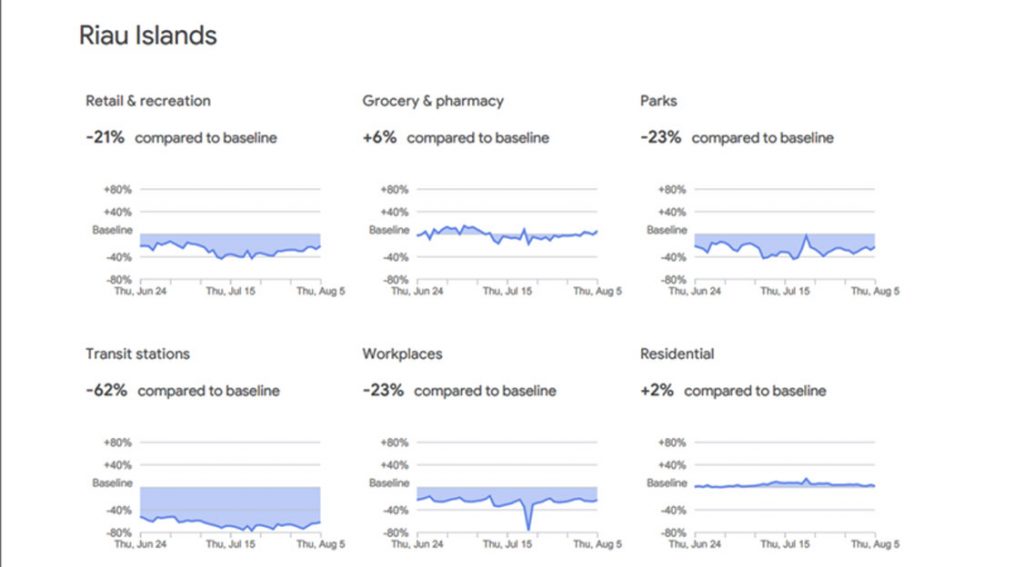Screen dimensions: 1024x567
Task: Select the Retail & recreation heading
Action: (x=148, y=101)
